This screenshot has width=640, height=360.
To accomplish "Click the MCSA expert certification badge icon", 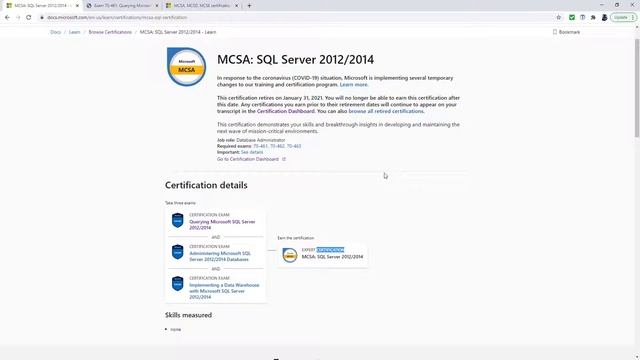I will [x=290, y=255].
